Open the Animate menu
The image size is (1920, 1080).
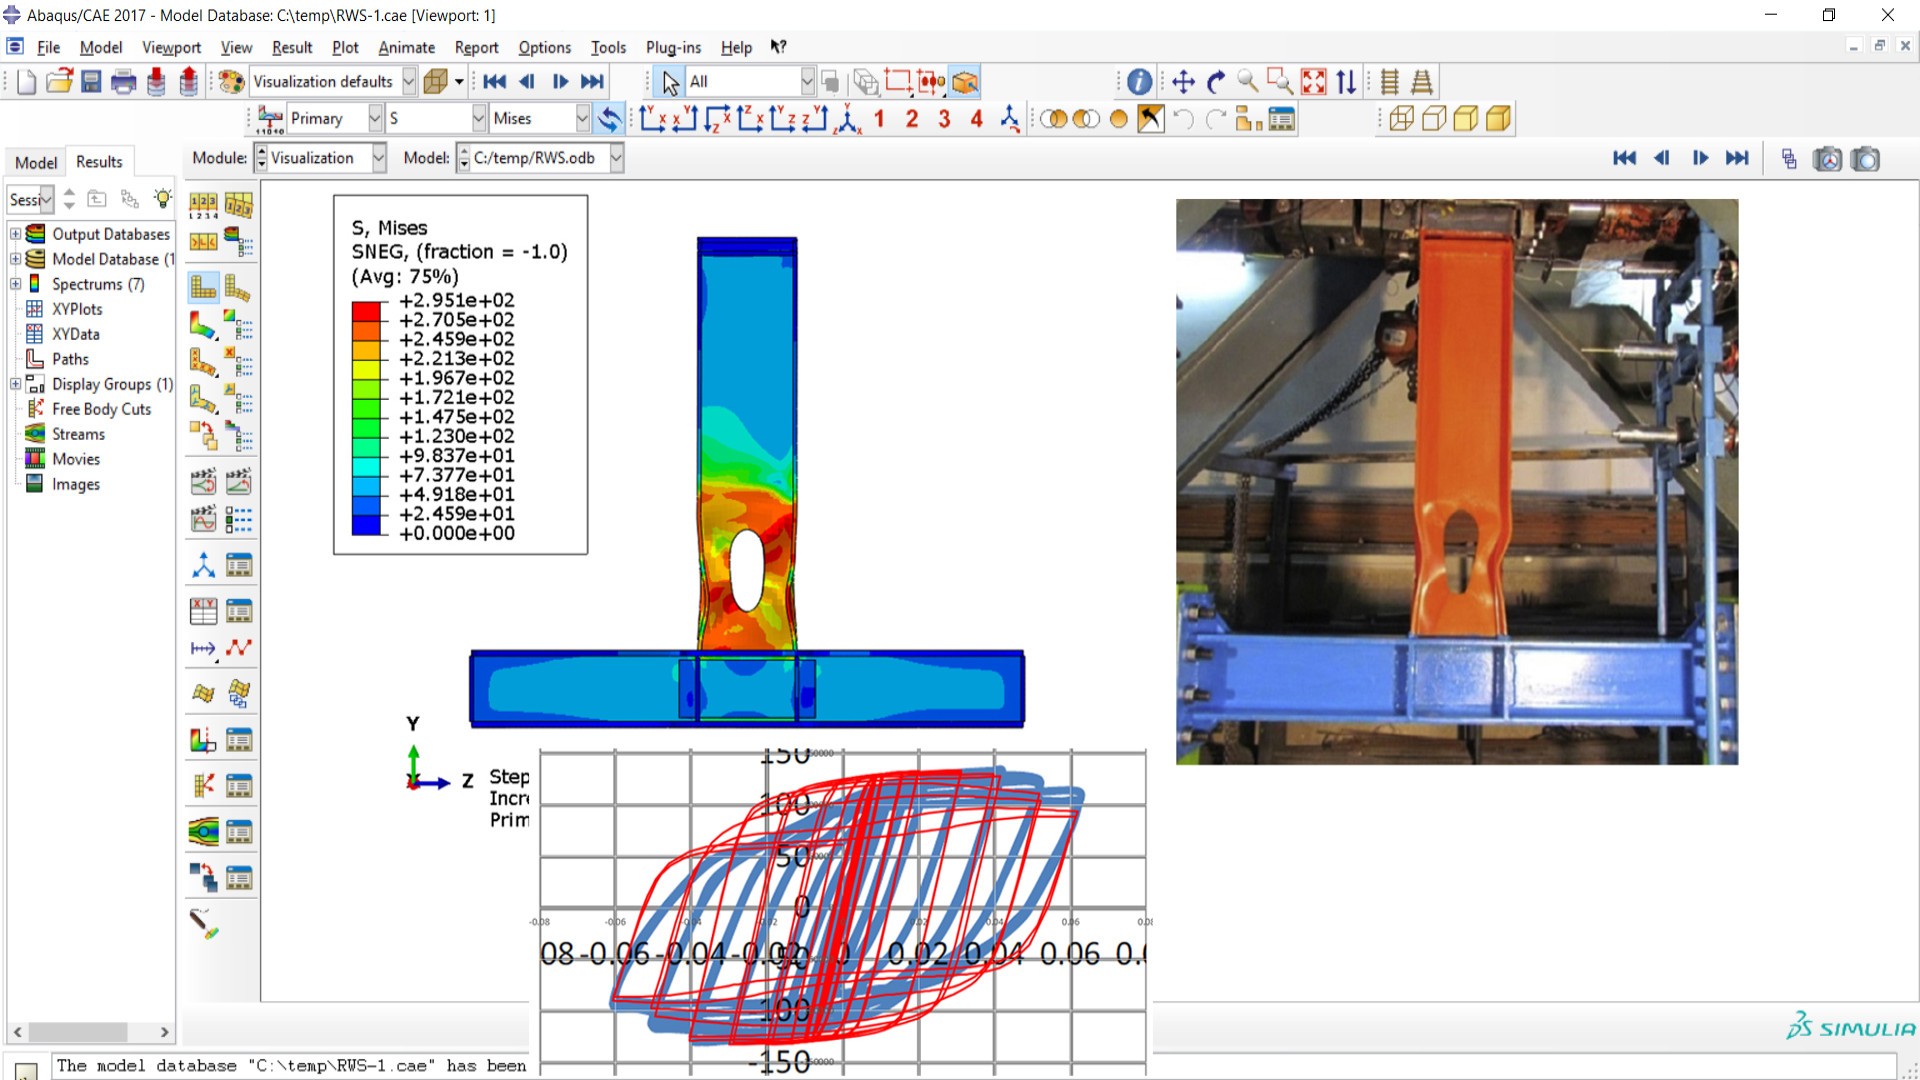pos(406,47)
